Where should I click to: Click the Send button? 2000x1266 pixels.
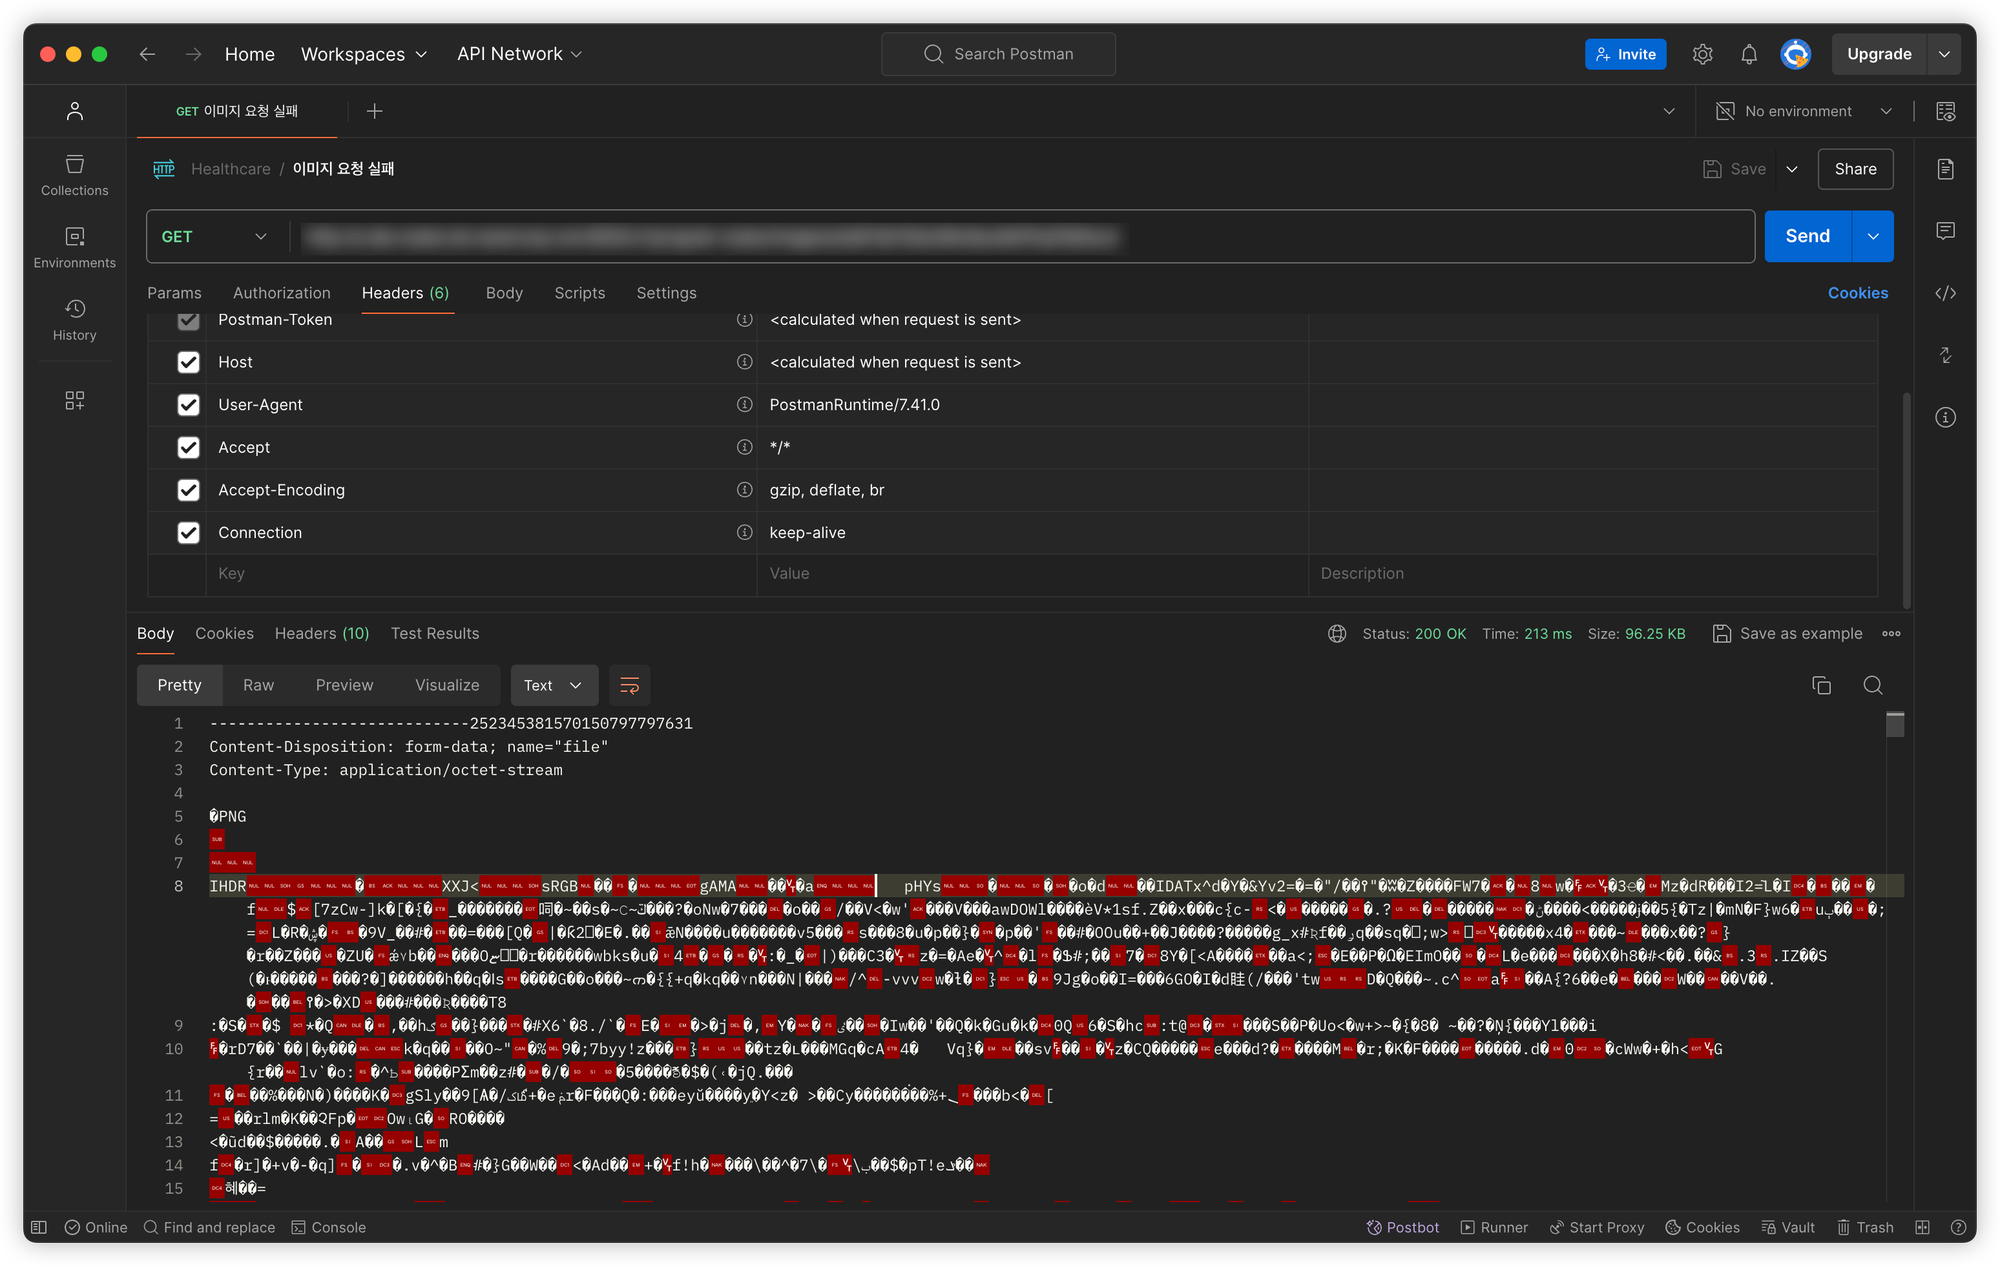coord(1808,236)
